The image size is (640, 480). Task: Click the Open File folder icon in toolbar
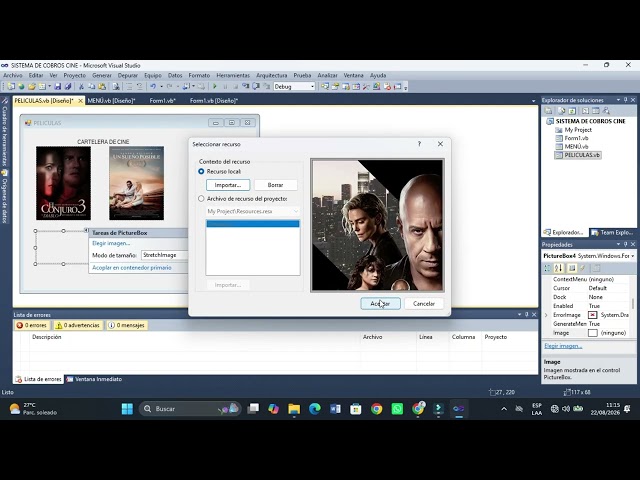click(31, 87)
